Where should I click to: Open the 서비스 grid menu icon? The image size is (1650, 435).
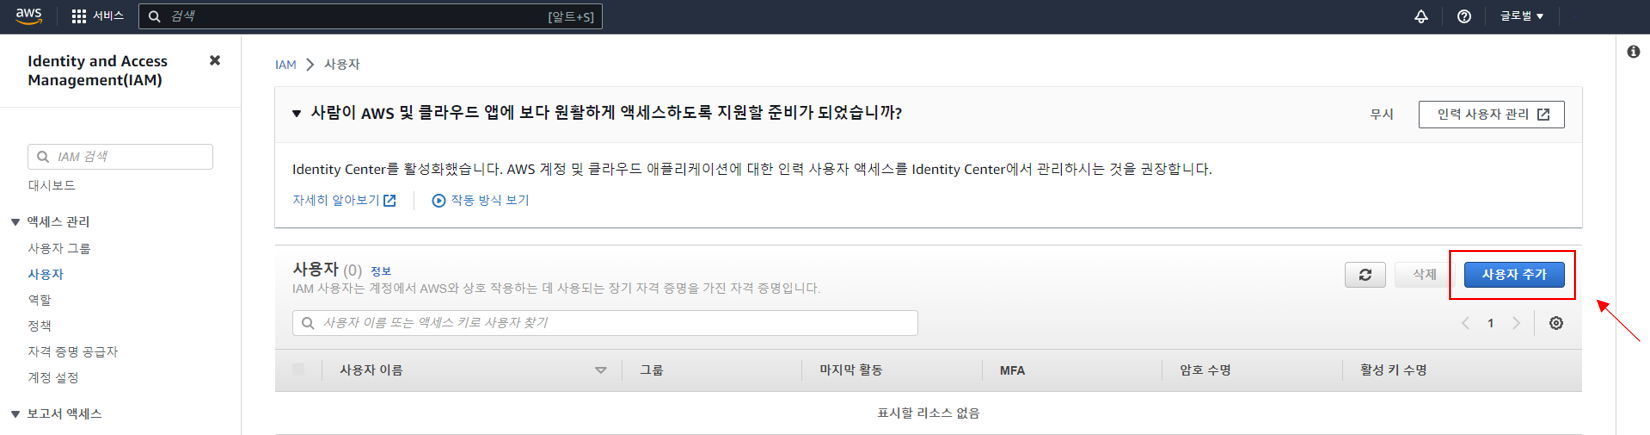(79, 16)
